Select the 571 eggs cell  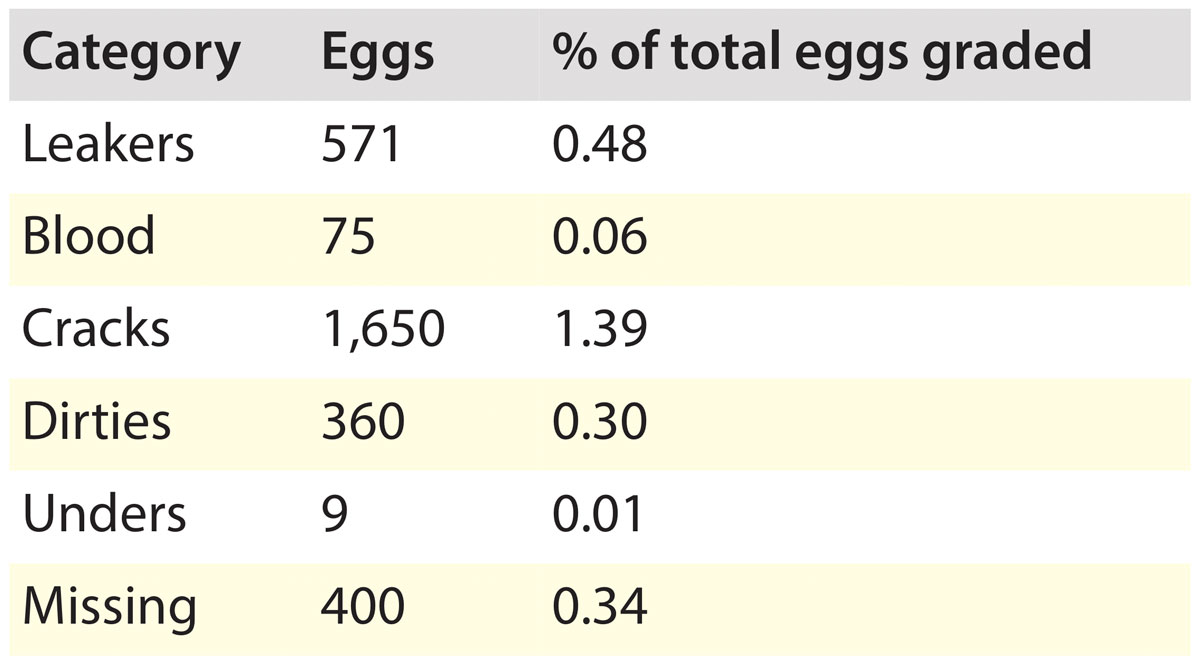(x=361, y=144)
